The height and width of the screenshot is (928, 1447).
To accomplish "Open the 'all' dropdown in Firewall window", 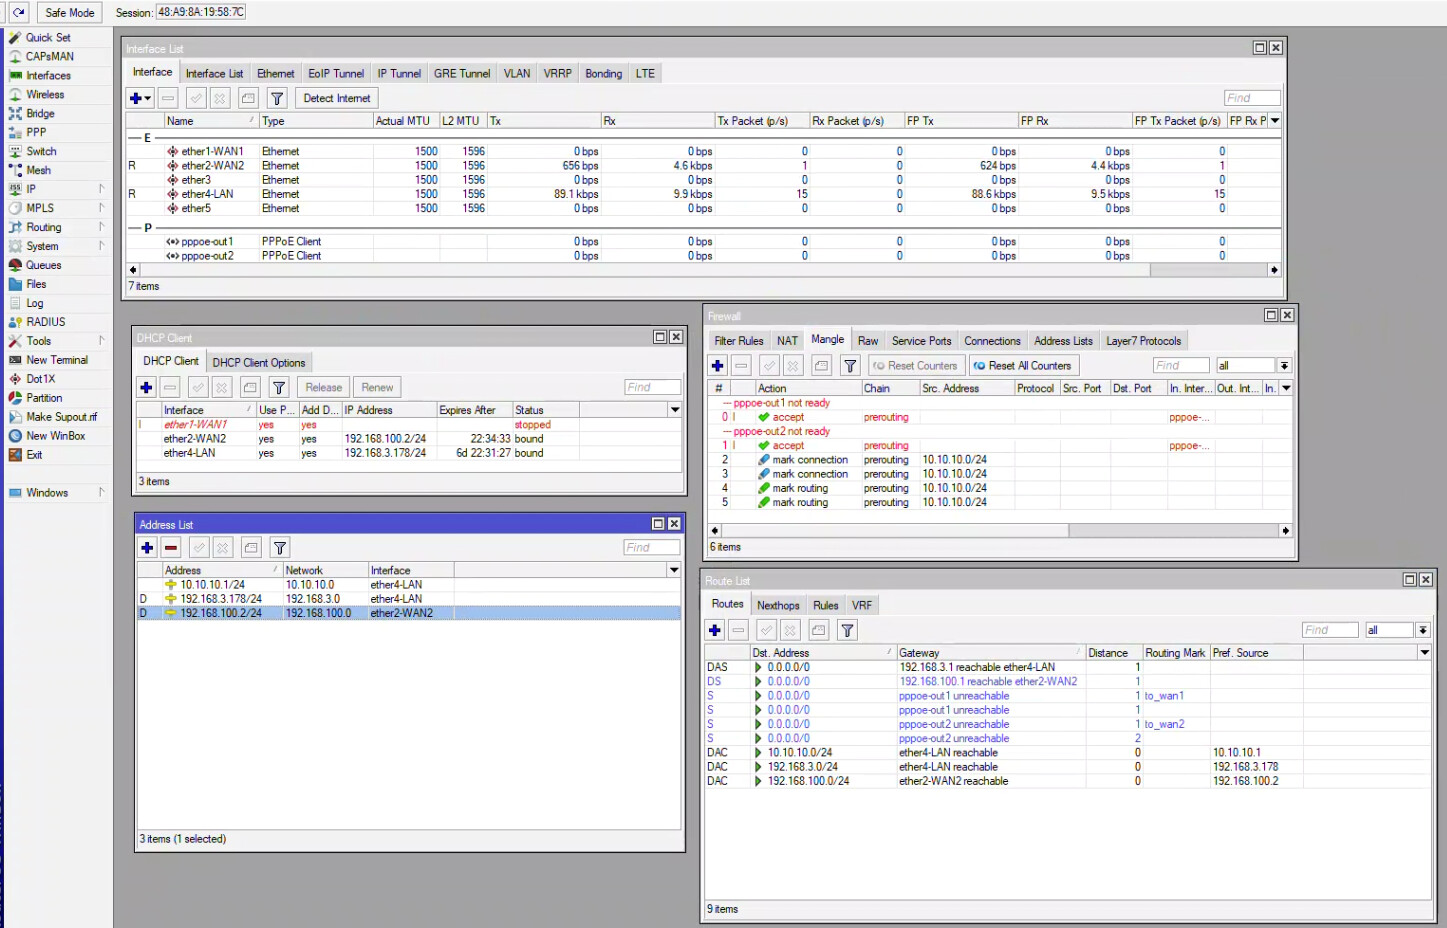I will [1284, 366].
